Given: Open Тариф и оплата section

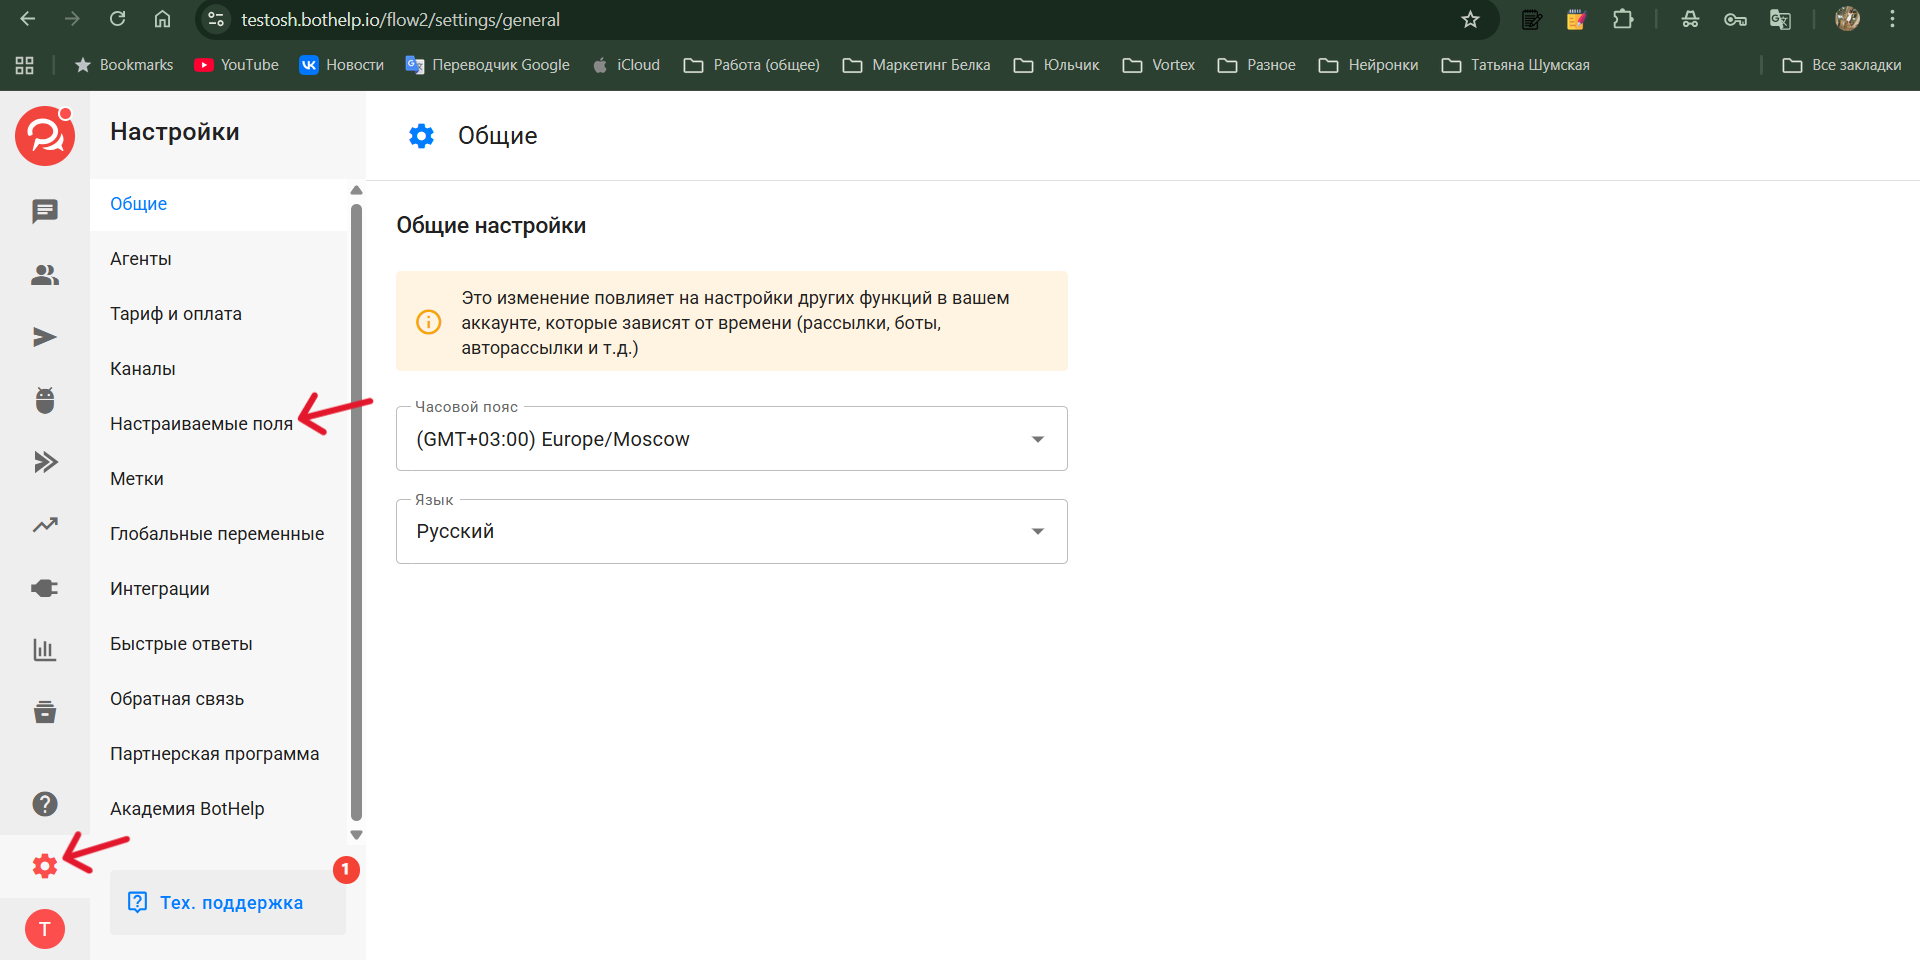Looking at the screenshot, I should coord(176,314).
